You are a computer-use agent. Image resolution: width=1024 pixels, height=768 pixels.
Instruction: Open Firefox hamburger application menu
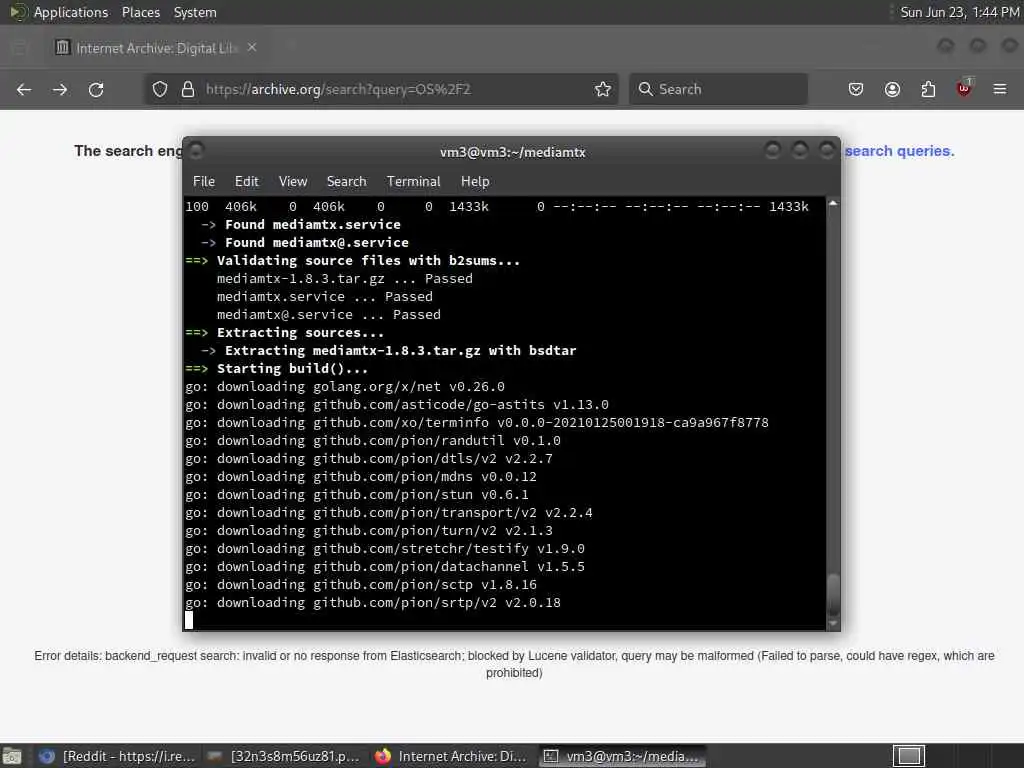[1000, 89]
